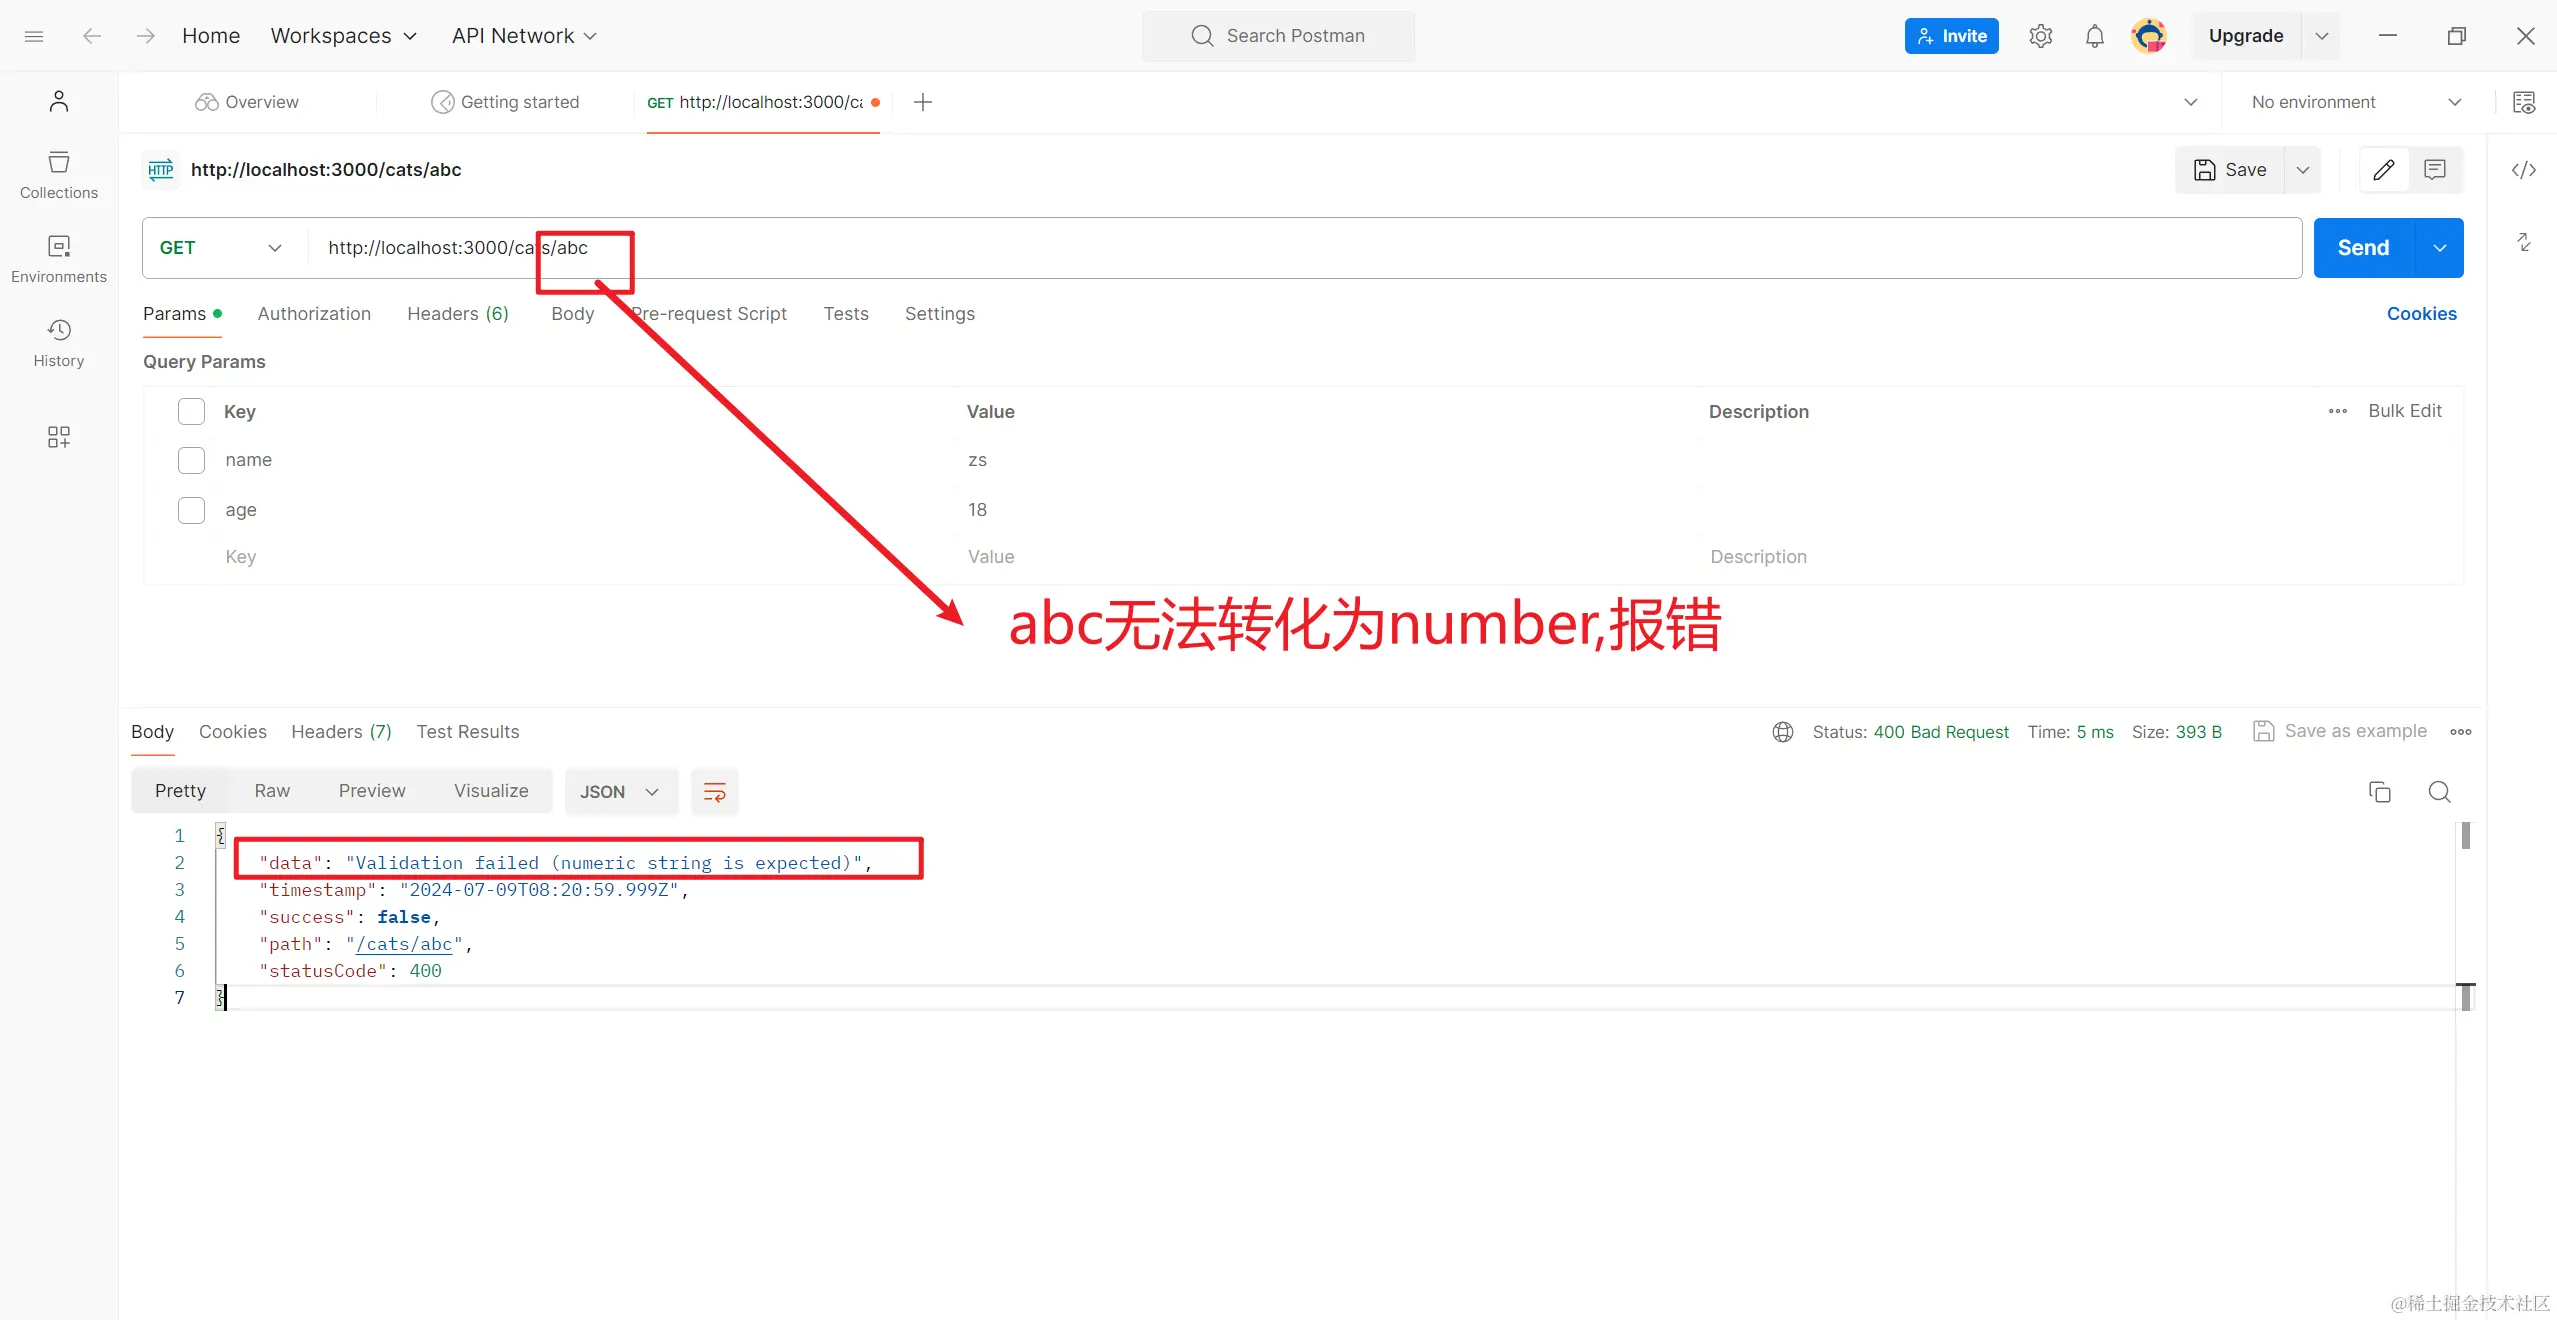The width and height of the screenshot is (2557, 1320).
Task: Switch to Raw response view
Action: click(x=271, y=790)
